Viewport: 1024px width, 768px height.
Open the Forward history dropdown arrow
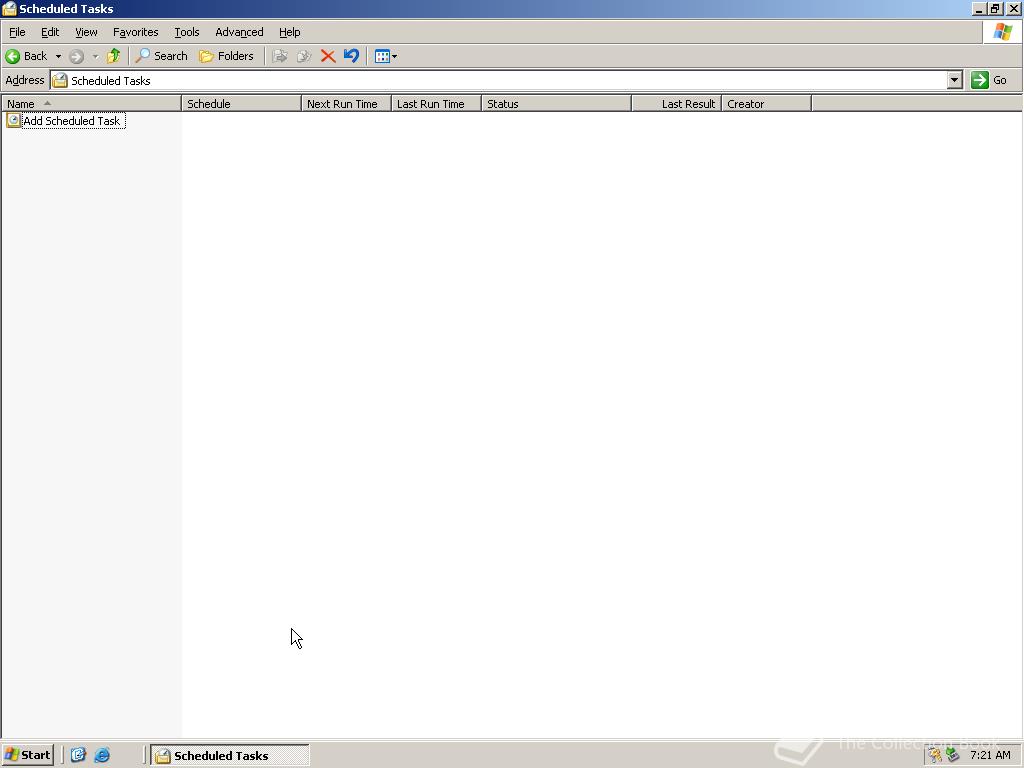point(95,56)
